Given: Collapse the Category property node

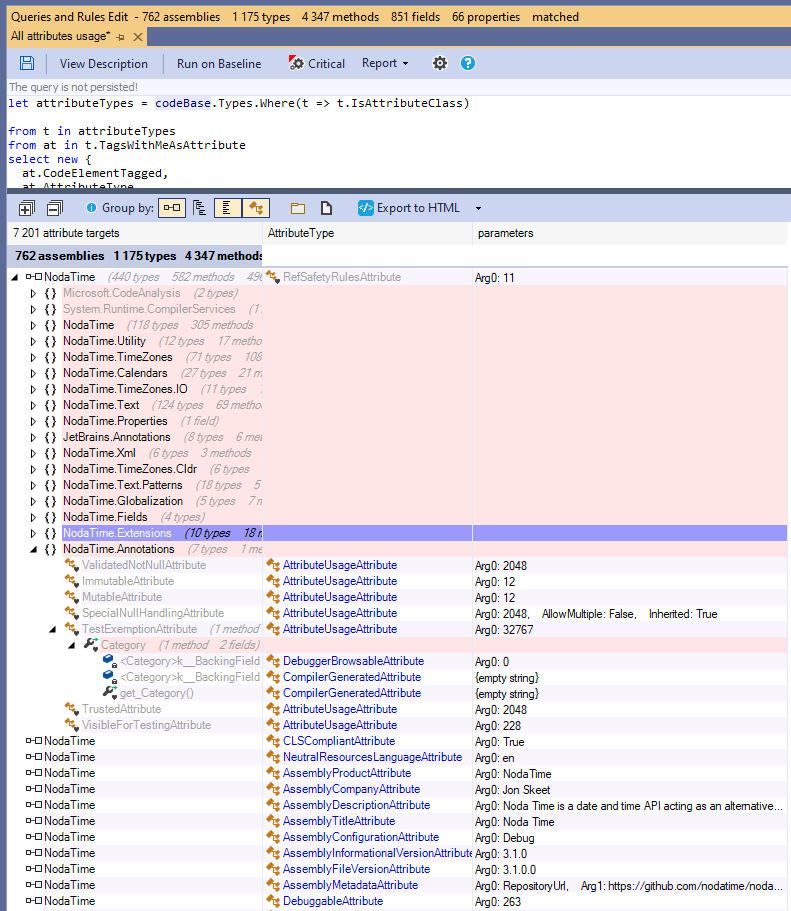Looking at the screenshot, I should [72, 645].
